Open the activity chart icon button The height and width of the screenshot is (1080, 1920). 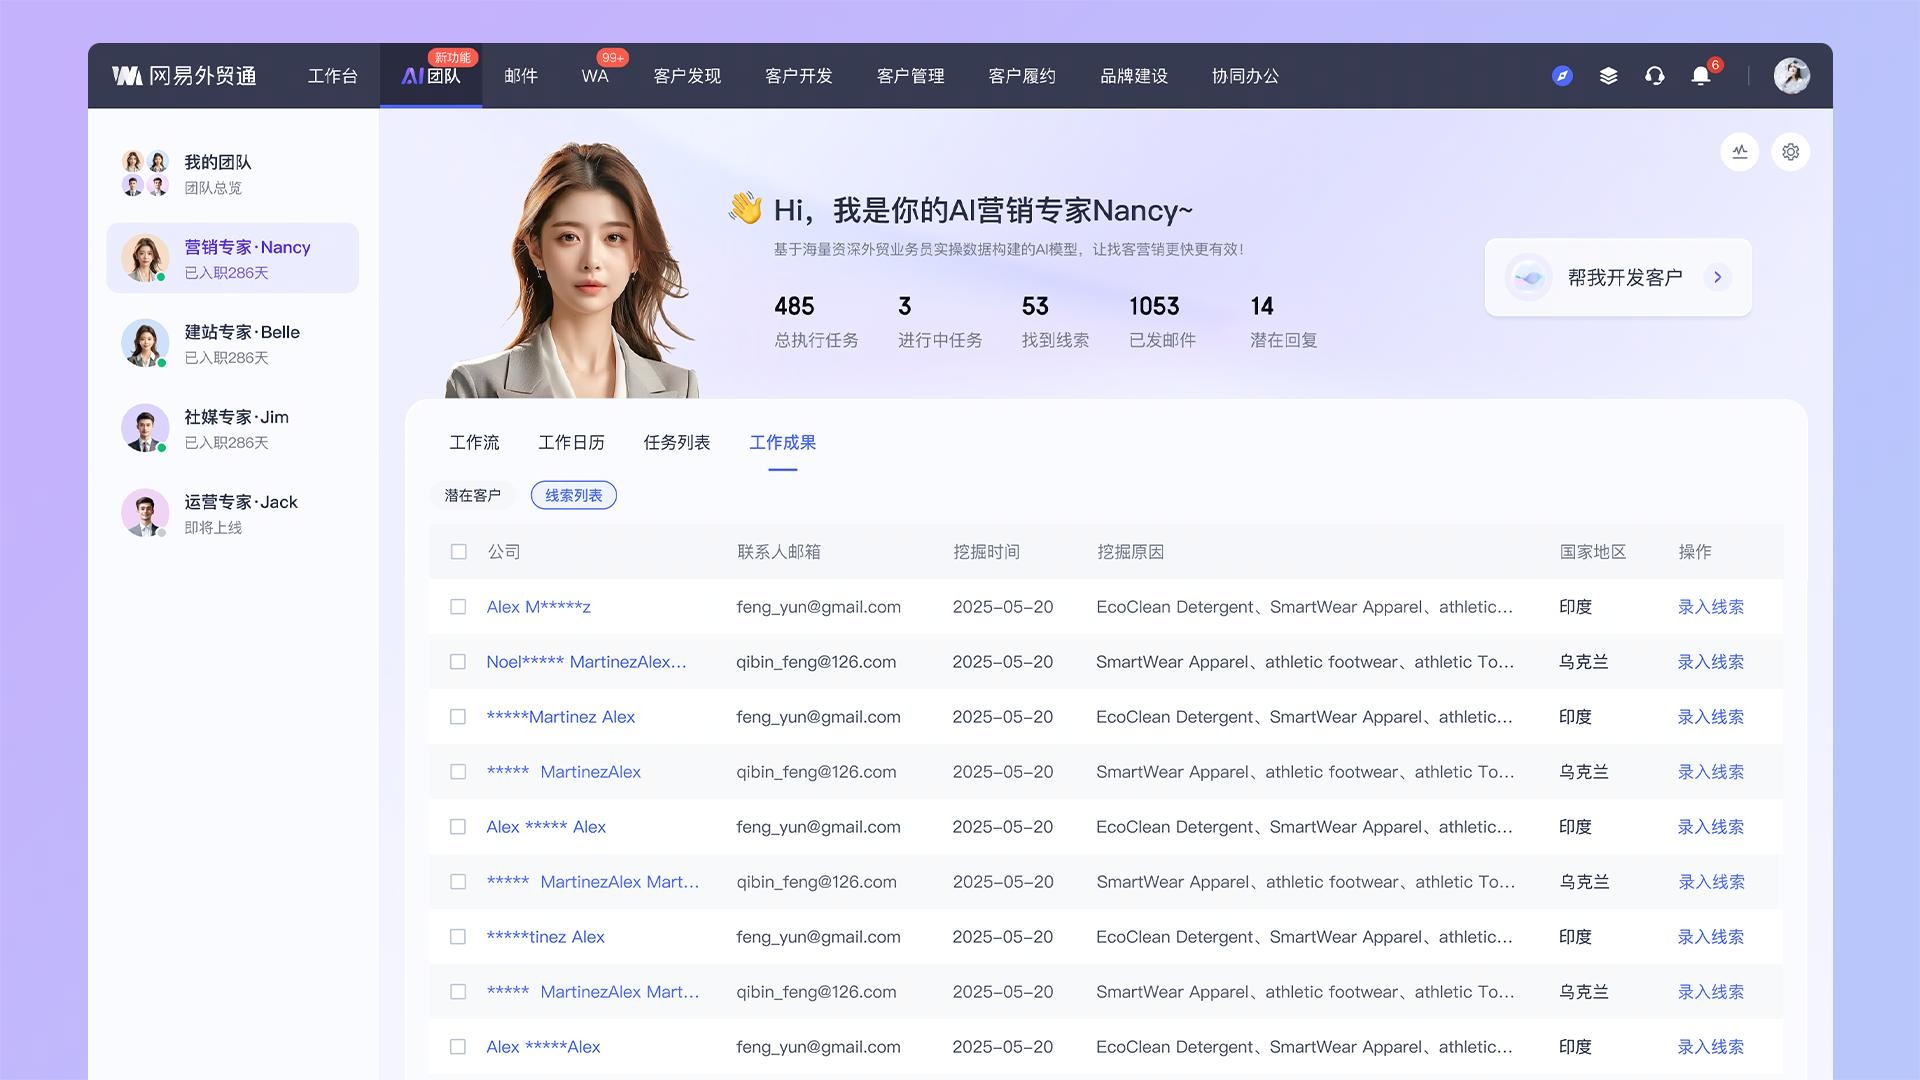1740,152
